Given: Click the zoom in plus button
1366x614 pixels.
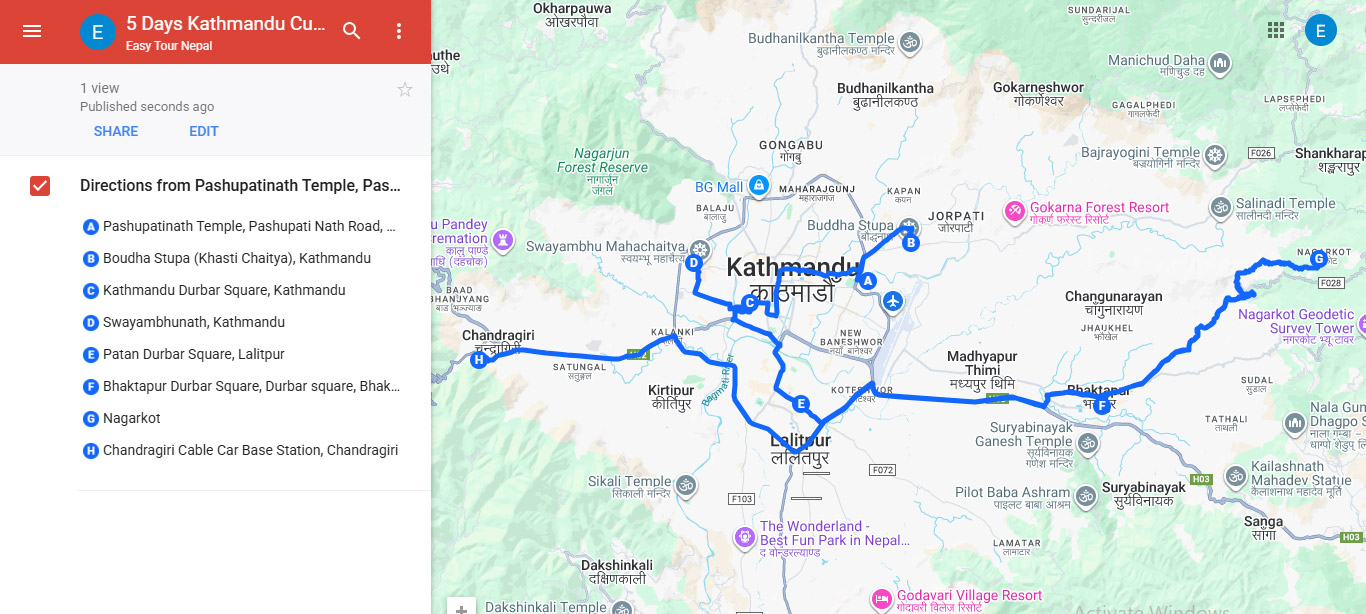Looking at the screenshot, I should tap(461, 607).
